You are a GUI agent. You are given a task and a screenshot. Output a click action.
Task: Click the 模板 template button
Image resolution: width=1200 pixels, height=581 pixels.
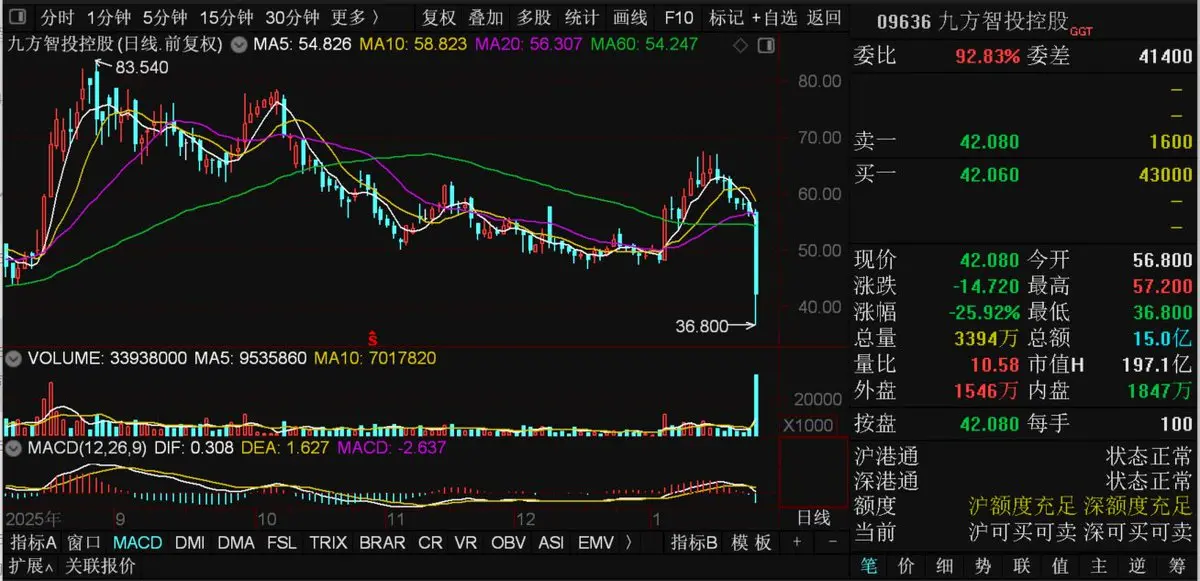[751, 542]
